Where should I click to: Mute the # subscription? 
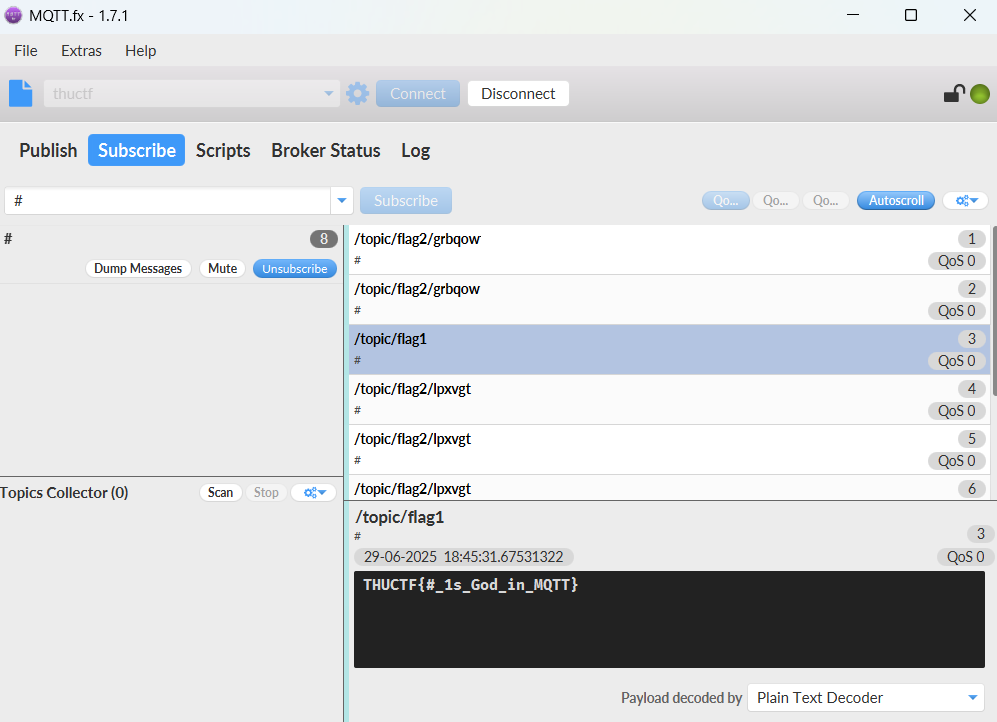(x=222, y=268)
